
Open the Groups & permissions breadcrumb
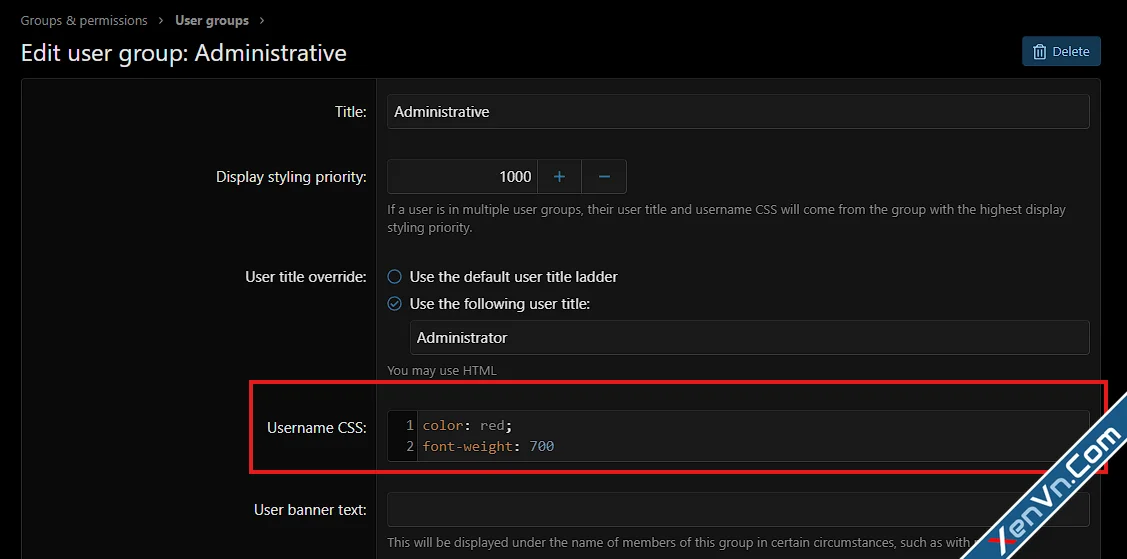tap(84, 20)
